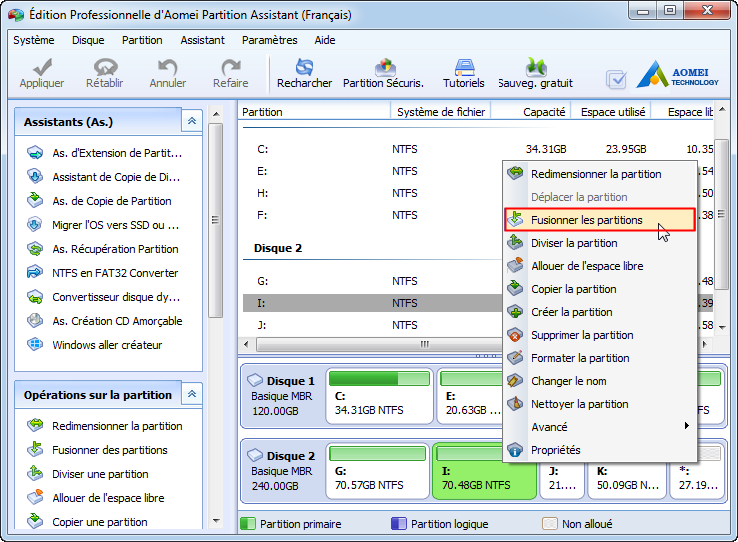Collapse the Assistants (As.) panel
This screenshot has width=738, height=542.
pos(192,121)
